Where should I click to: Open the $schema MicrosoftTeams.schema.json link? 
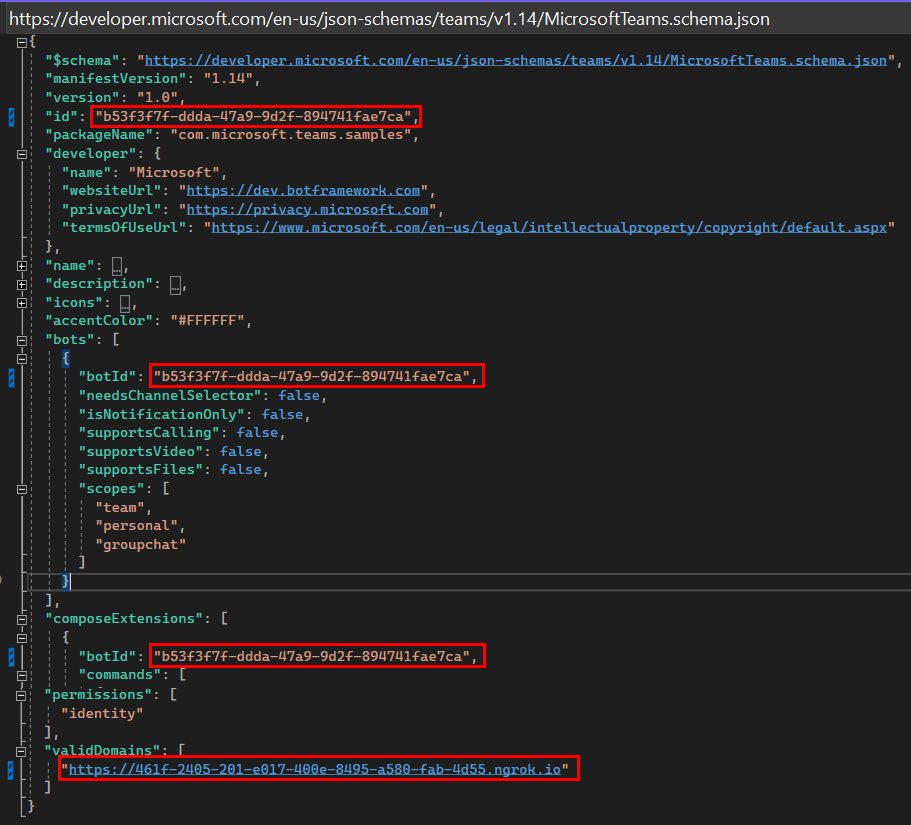pyautogui.click(x=516, y=60)
